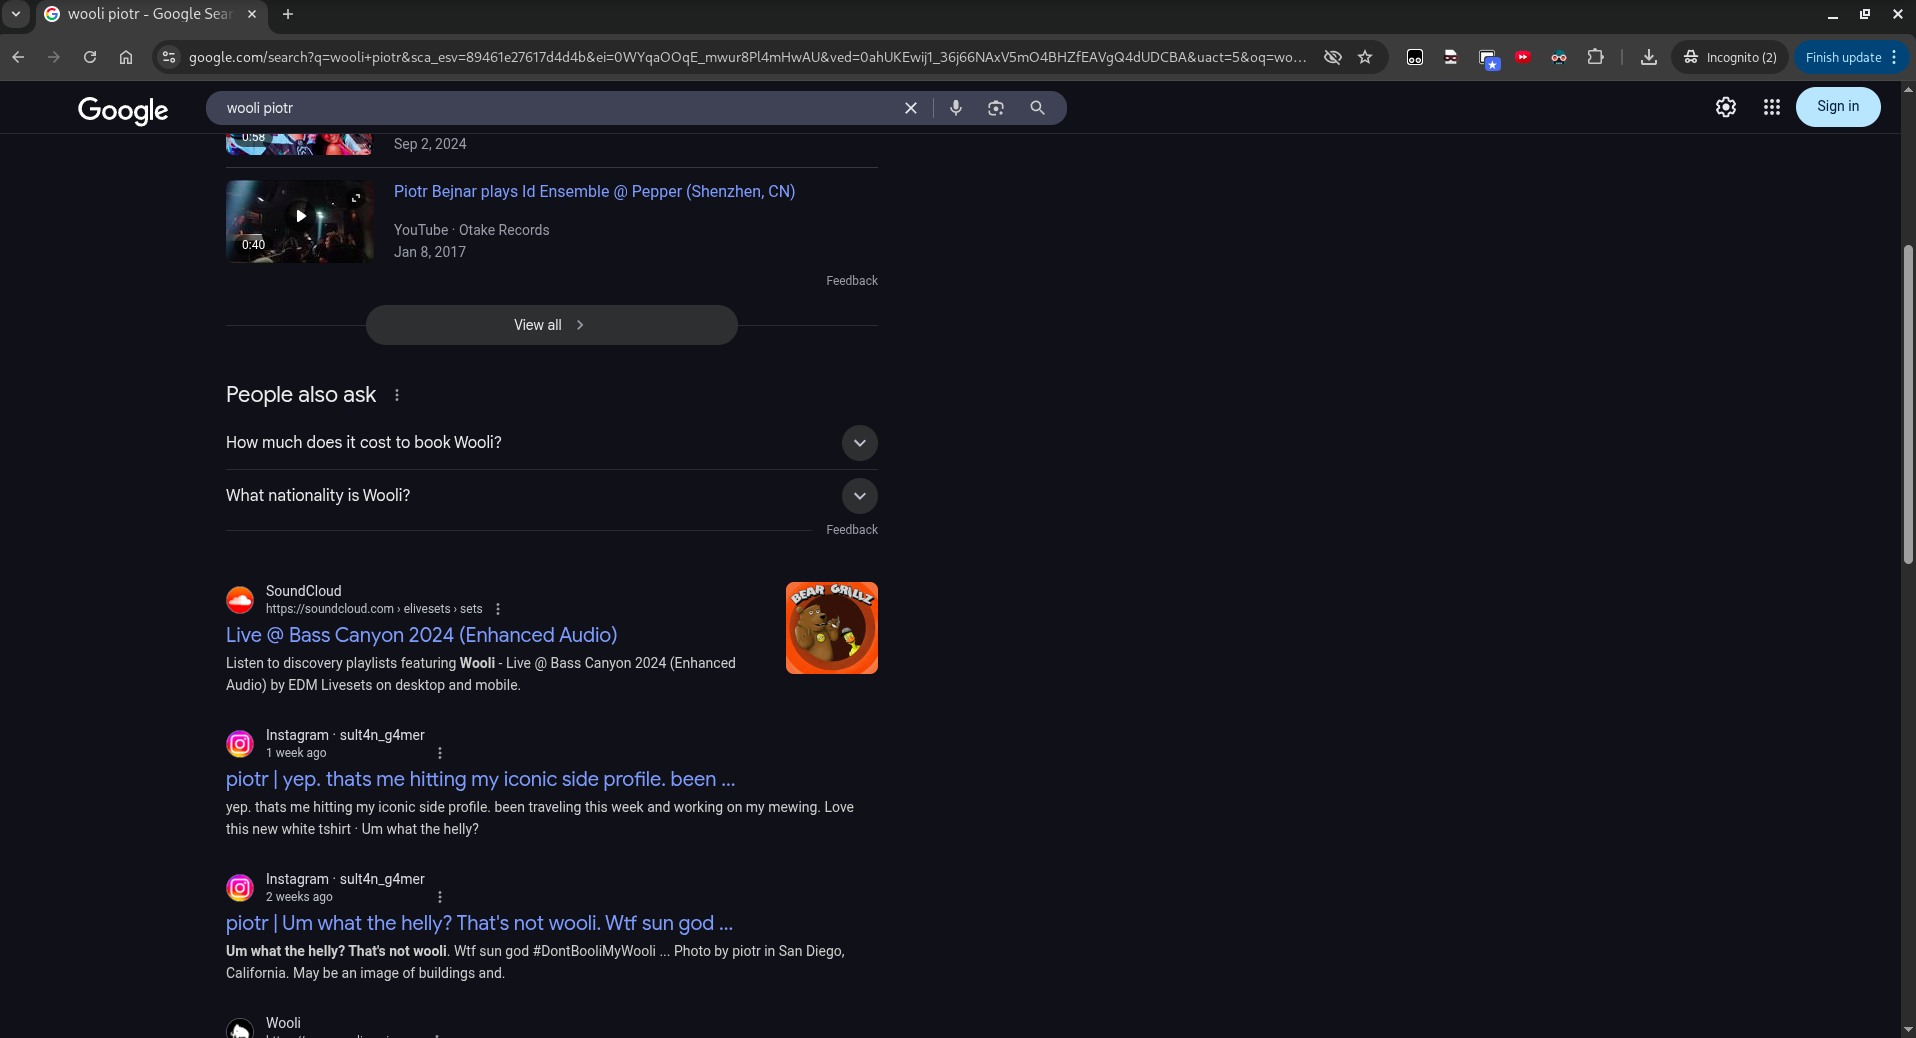
Task: Bookmark this page with the star icon
Action: click(x=1365, y=57)
